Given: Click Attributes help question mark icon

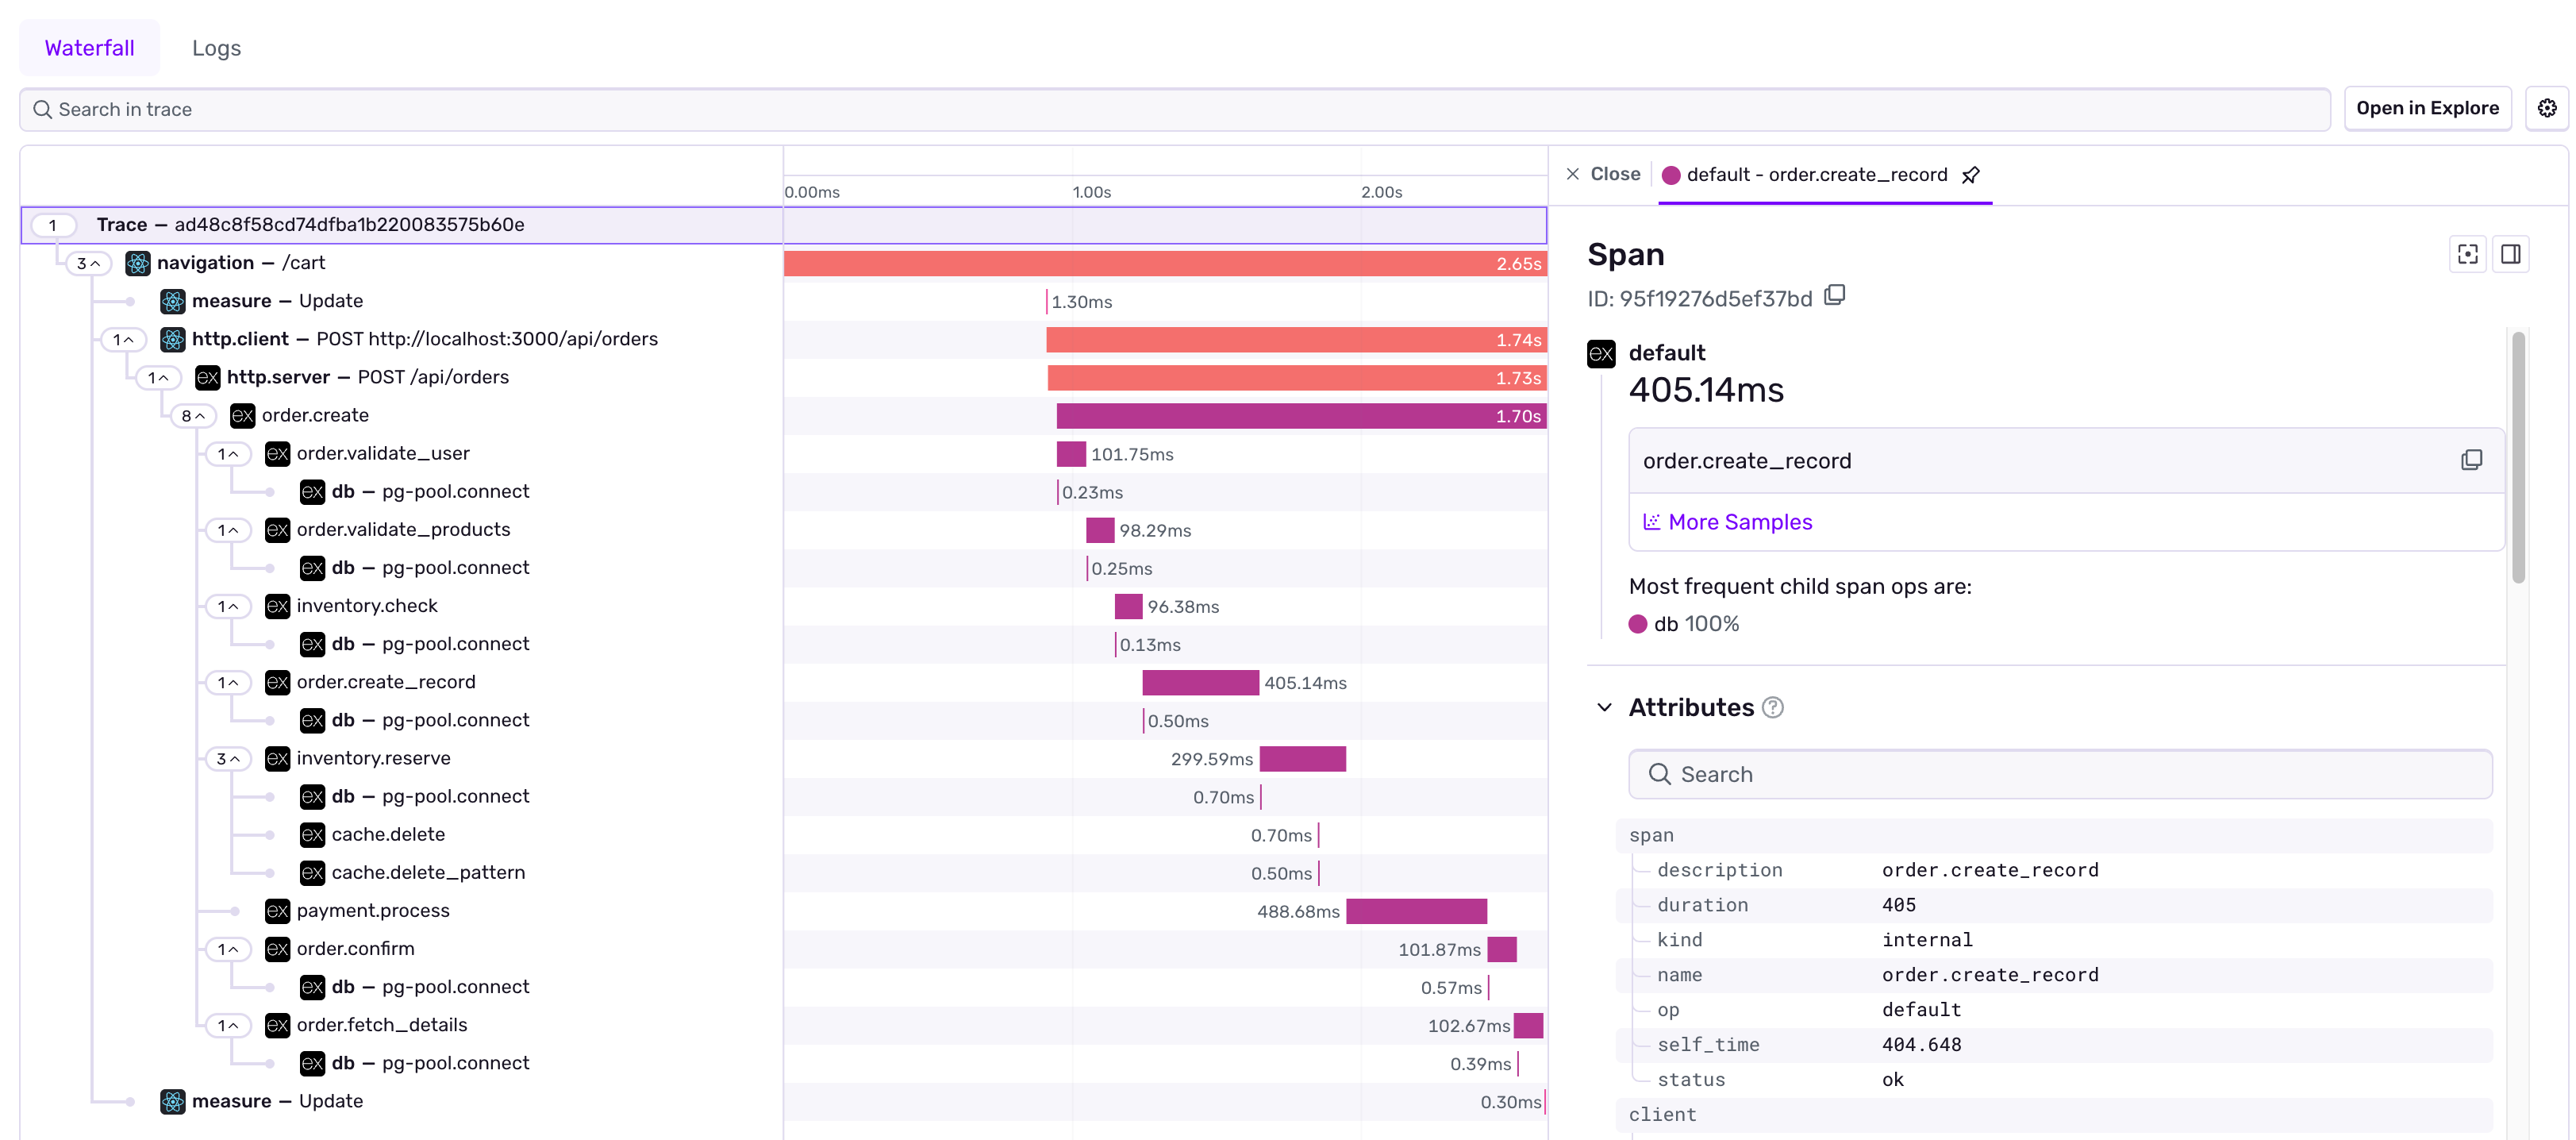Looking at the screenshot, I should click(1772, 708).
